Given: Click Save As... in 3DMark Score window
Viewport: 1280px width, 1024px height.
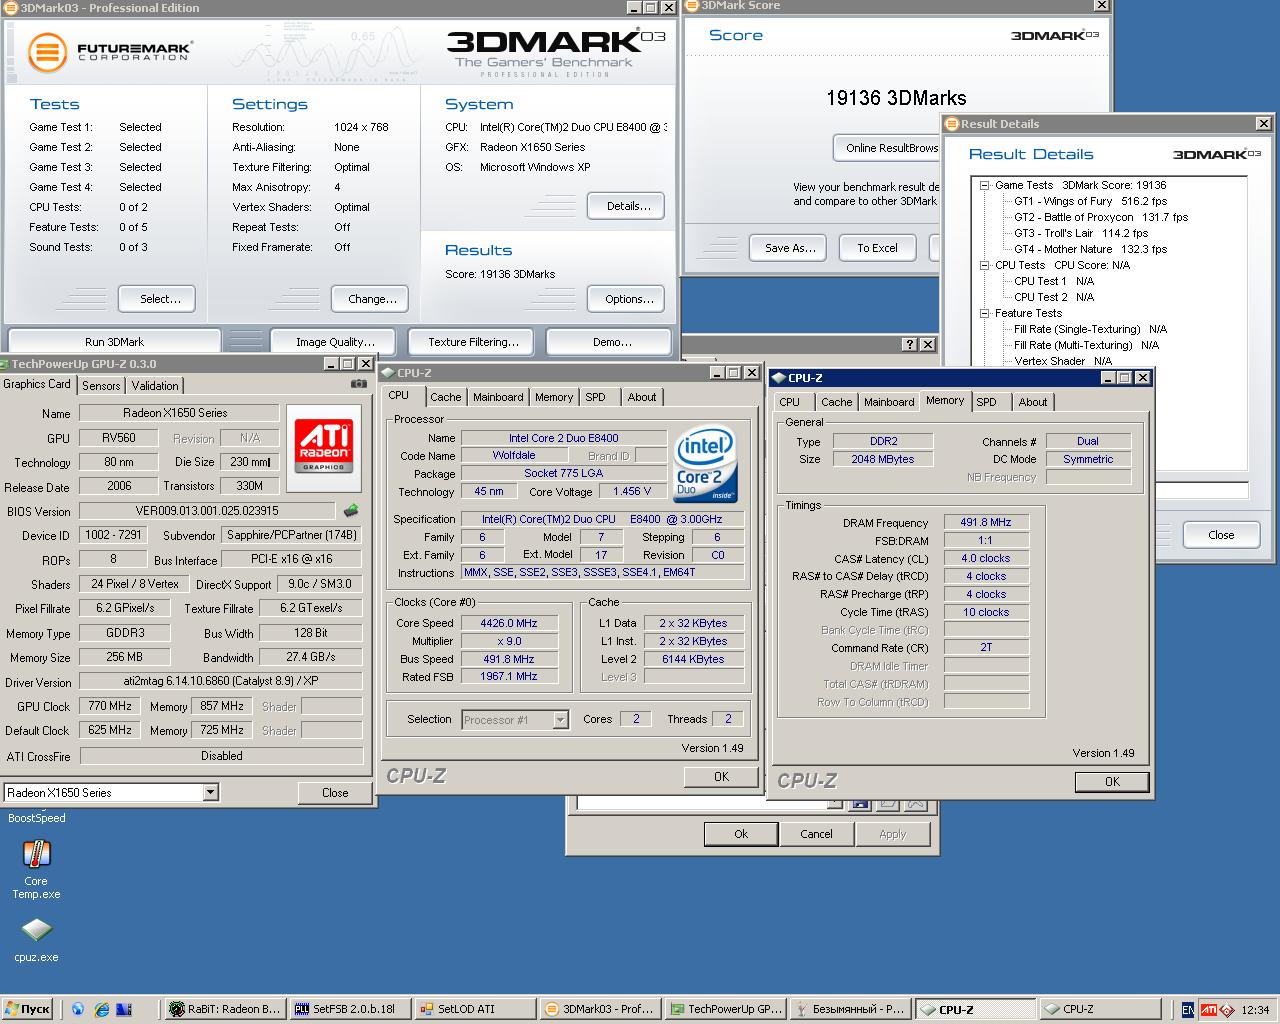Looking at the screenshot, I should point(790,248).
